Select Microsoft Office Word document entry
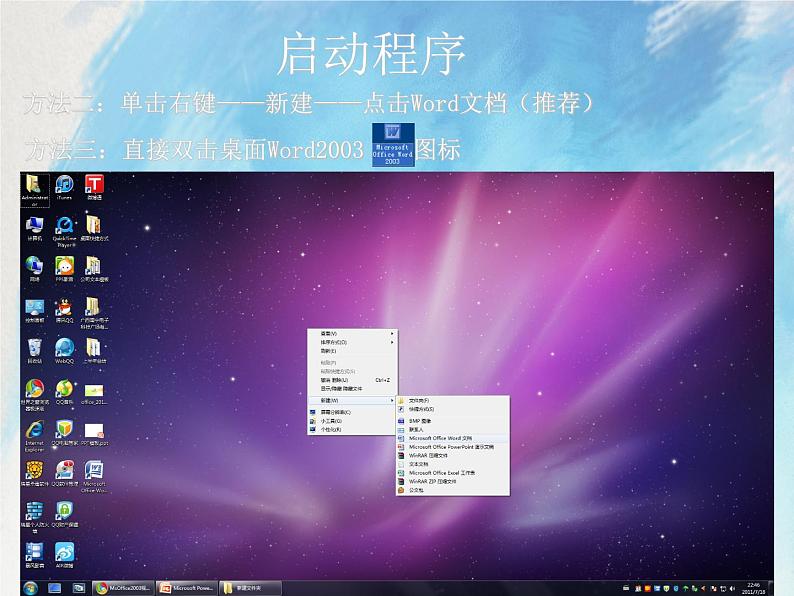The height and width of the screenshot is (596, 794). click(x=453, y=438)
